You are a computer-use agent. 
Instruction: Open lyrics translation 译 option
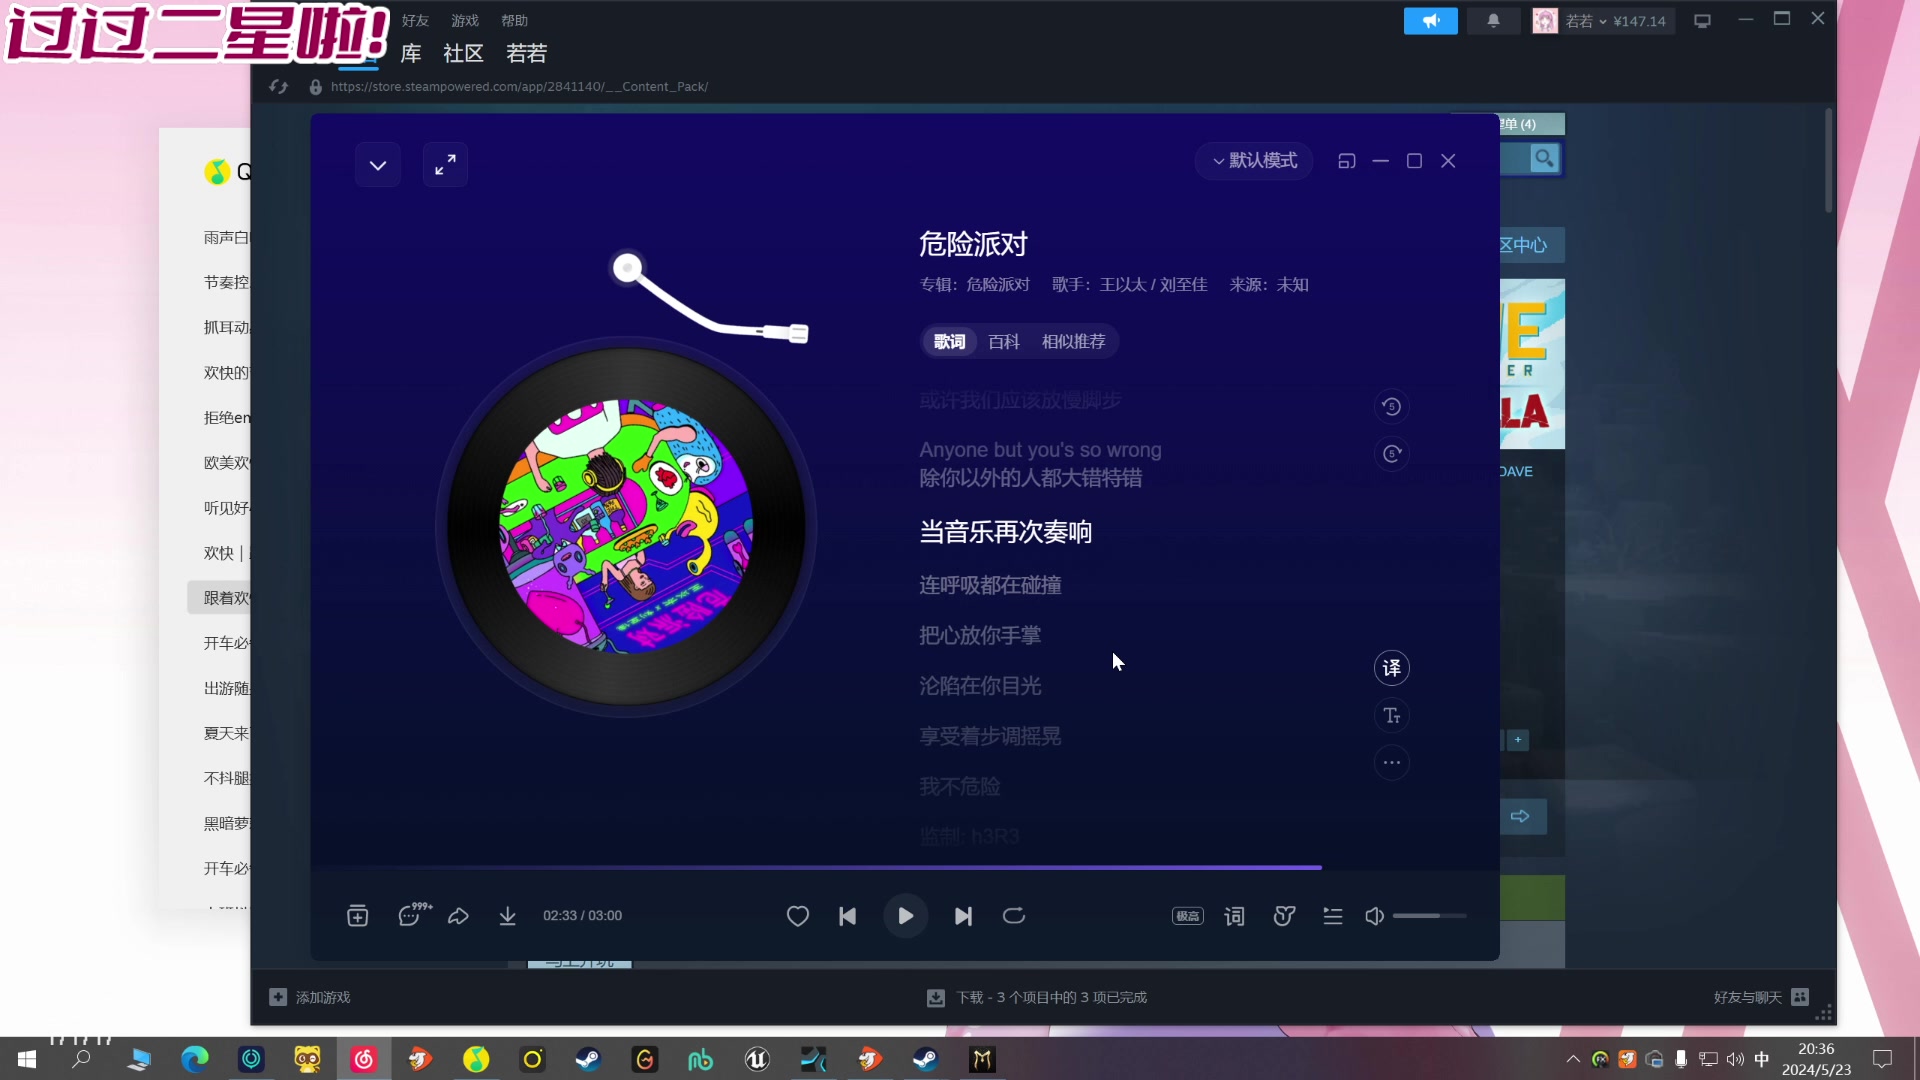[x=1392, y=667]
